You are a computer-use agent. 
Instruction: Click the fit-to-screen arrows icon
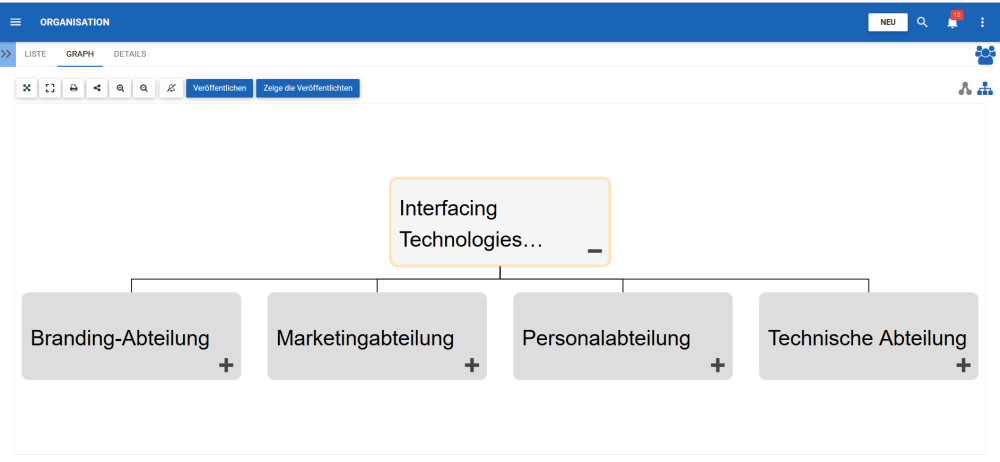coord(27,88)
